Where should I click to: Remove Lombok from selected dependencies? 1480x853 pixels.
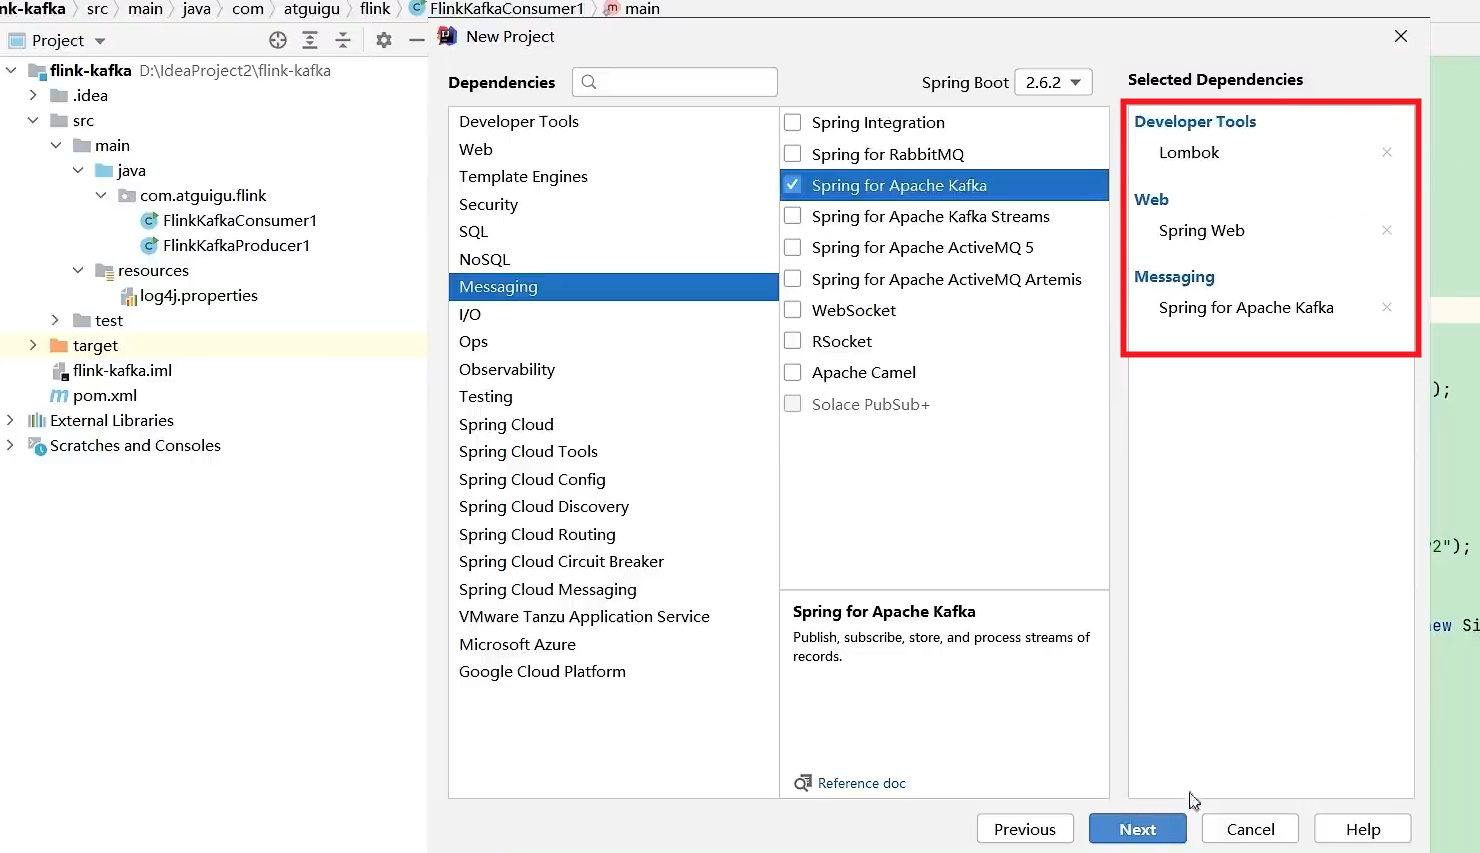pos(1387,152)
